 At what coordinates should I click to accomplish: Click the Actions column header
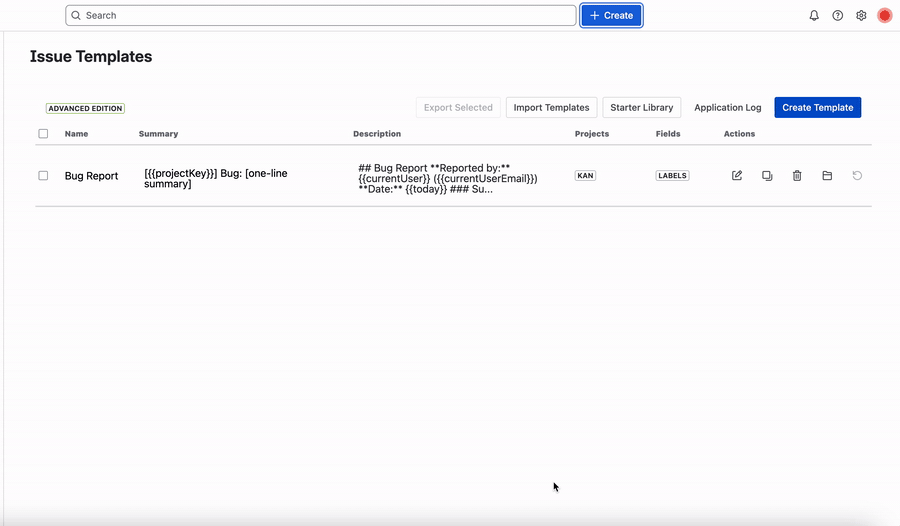click(739, 134)
